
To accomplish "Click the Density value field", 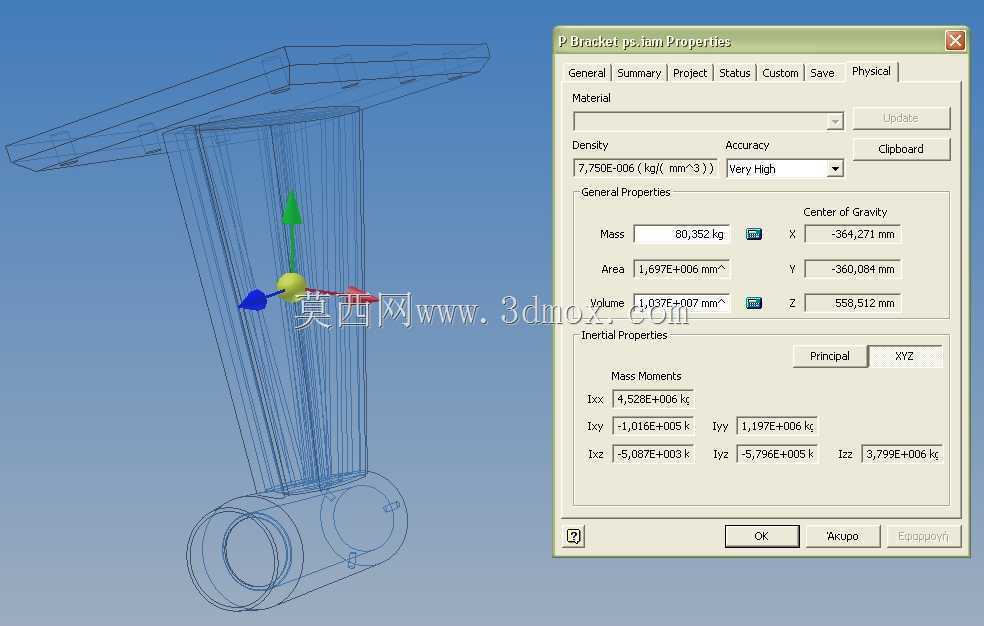I will (x=645, y=168).
